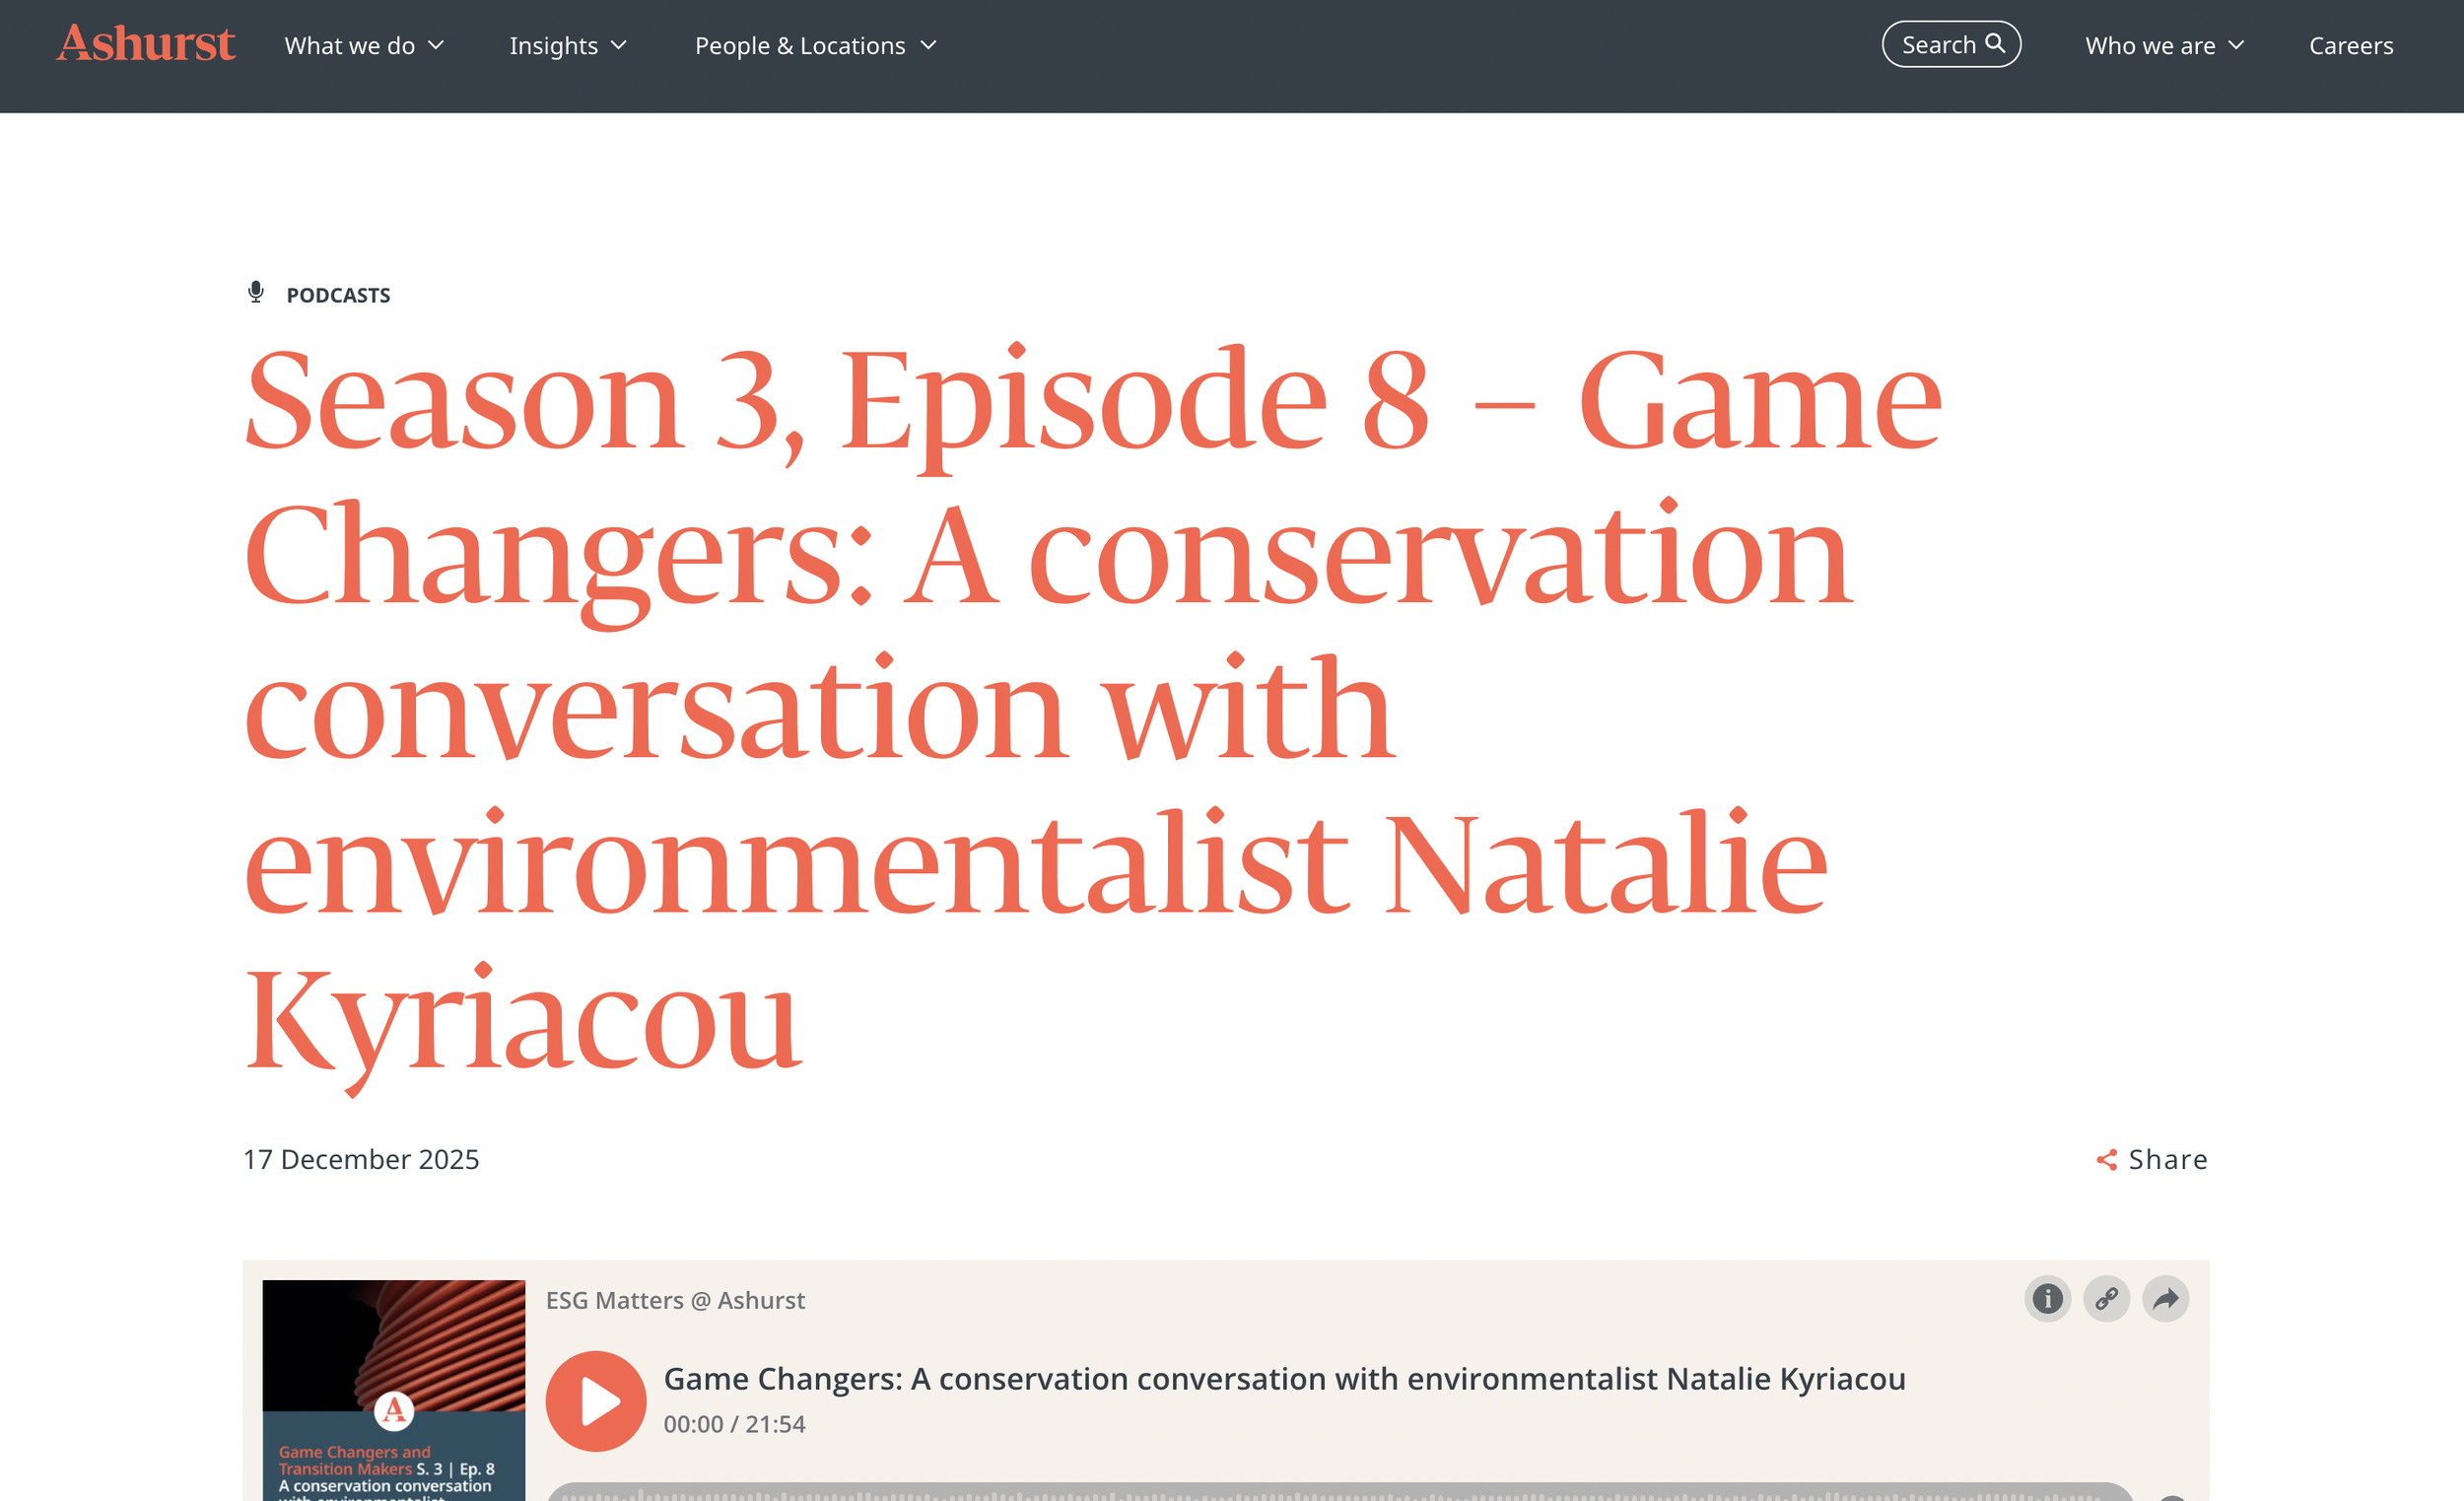This screenshot has height=1501, width=2464.
Task: Click the red Share icon under the title
Action: tap(2106, 1160)
